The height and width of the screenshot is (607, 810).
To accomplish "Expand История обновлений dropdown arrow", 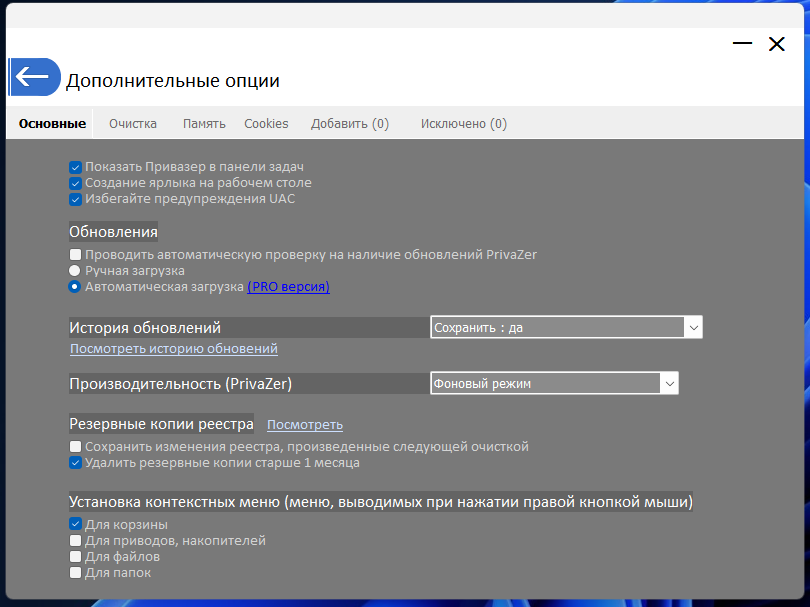I will click(693, 328).
